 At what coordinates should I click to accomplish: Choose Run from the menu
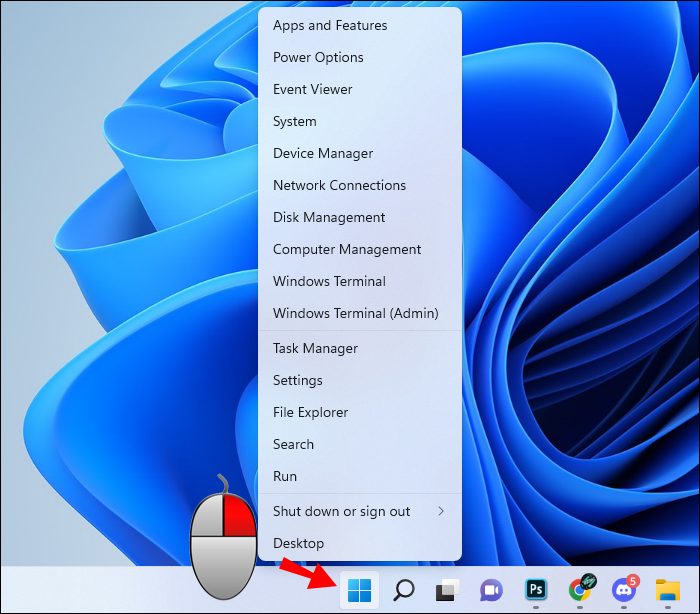(285, 476)
